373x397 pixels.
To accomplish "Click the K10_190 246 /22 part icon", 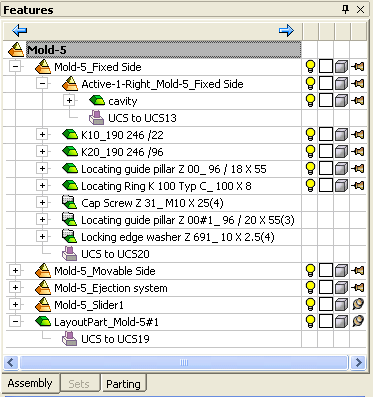I will [x=70, y=134].
